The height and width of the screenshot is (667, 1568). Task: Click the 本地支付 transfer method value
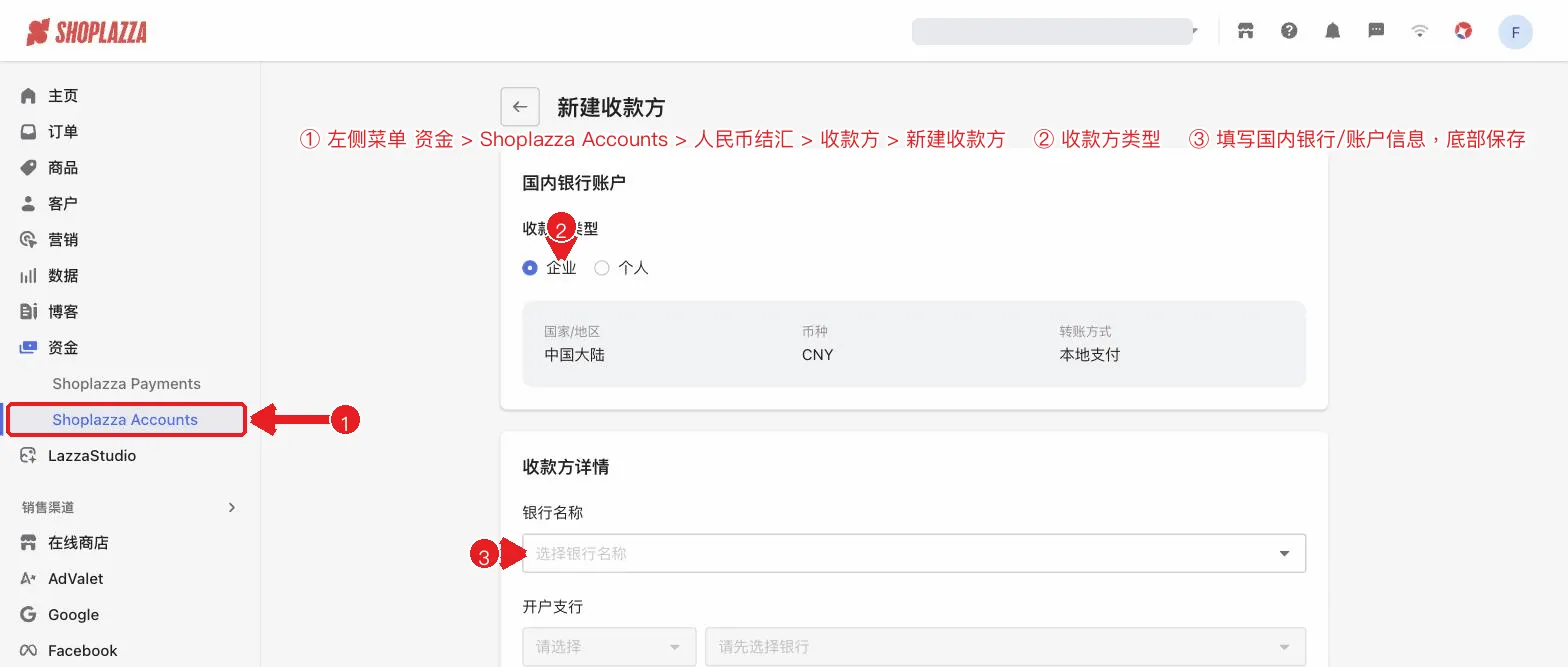tap(1090, 355)
